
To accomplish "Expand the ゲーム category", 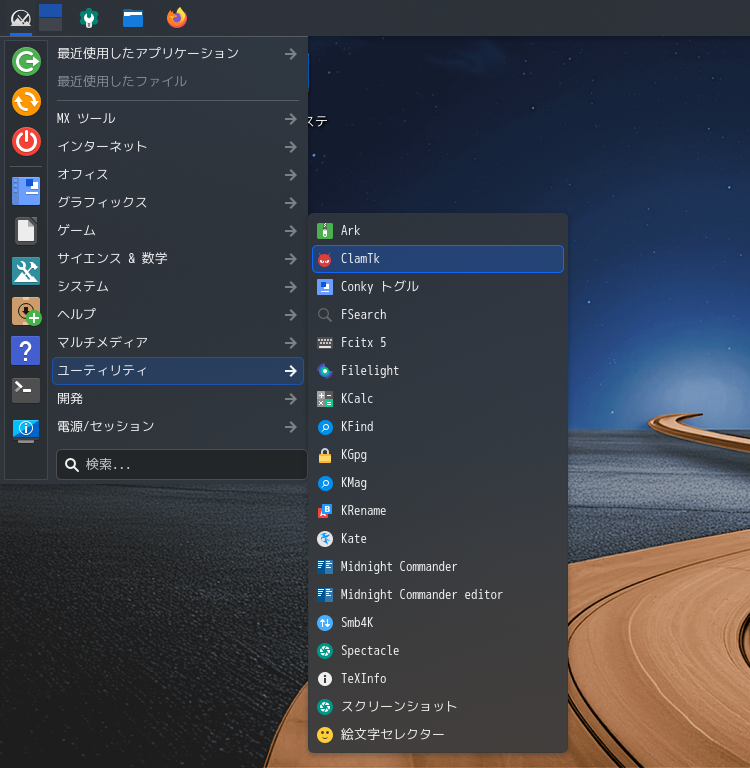I will coord(177,230).
